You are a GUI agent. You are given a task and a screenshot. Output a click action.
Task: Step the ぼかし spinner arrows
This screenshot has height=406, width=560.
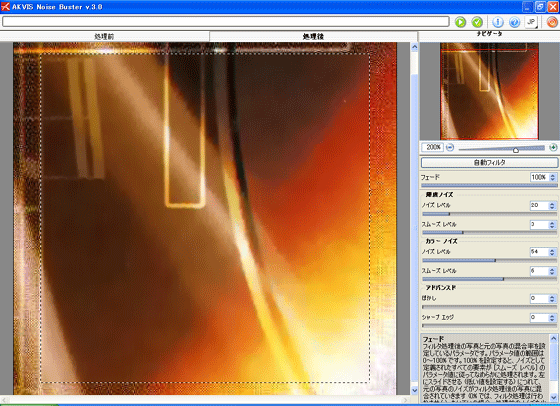(552, 298)
